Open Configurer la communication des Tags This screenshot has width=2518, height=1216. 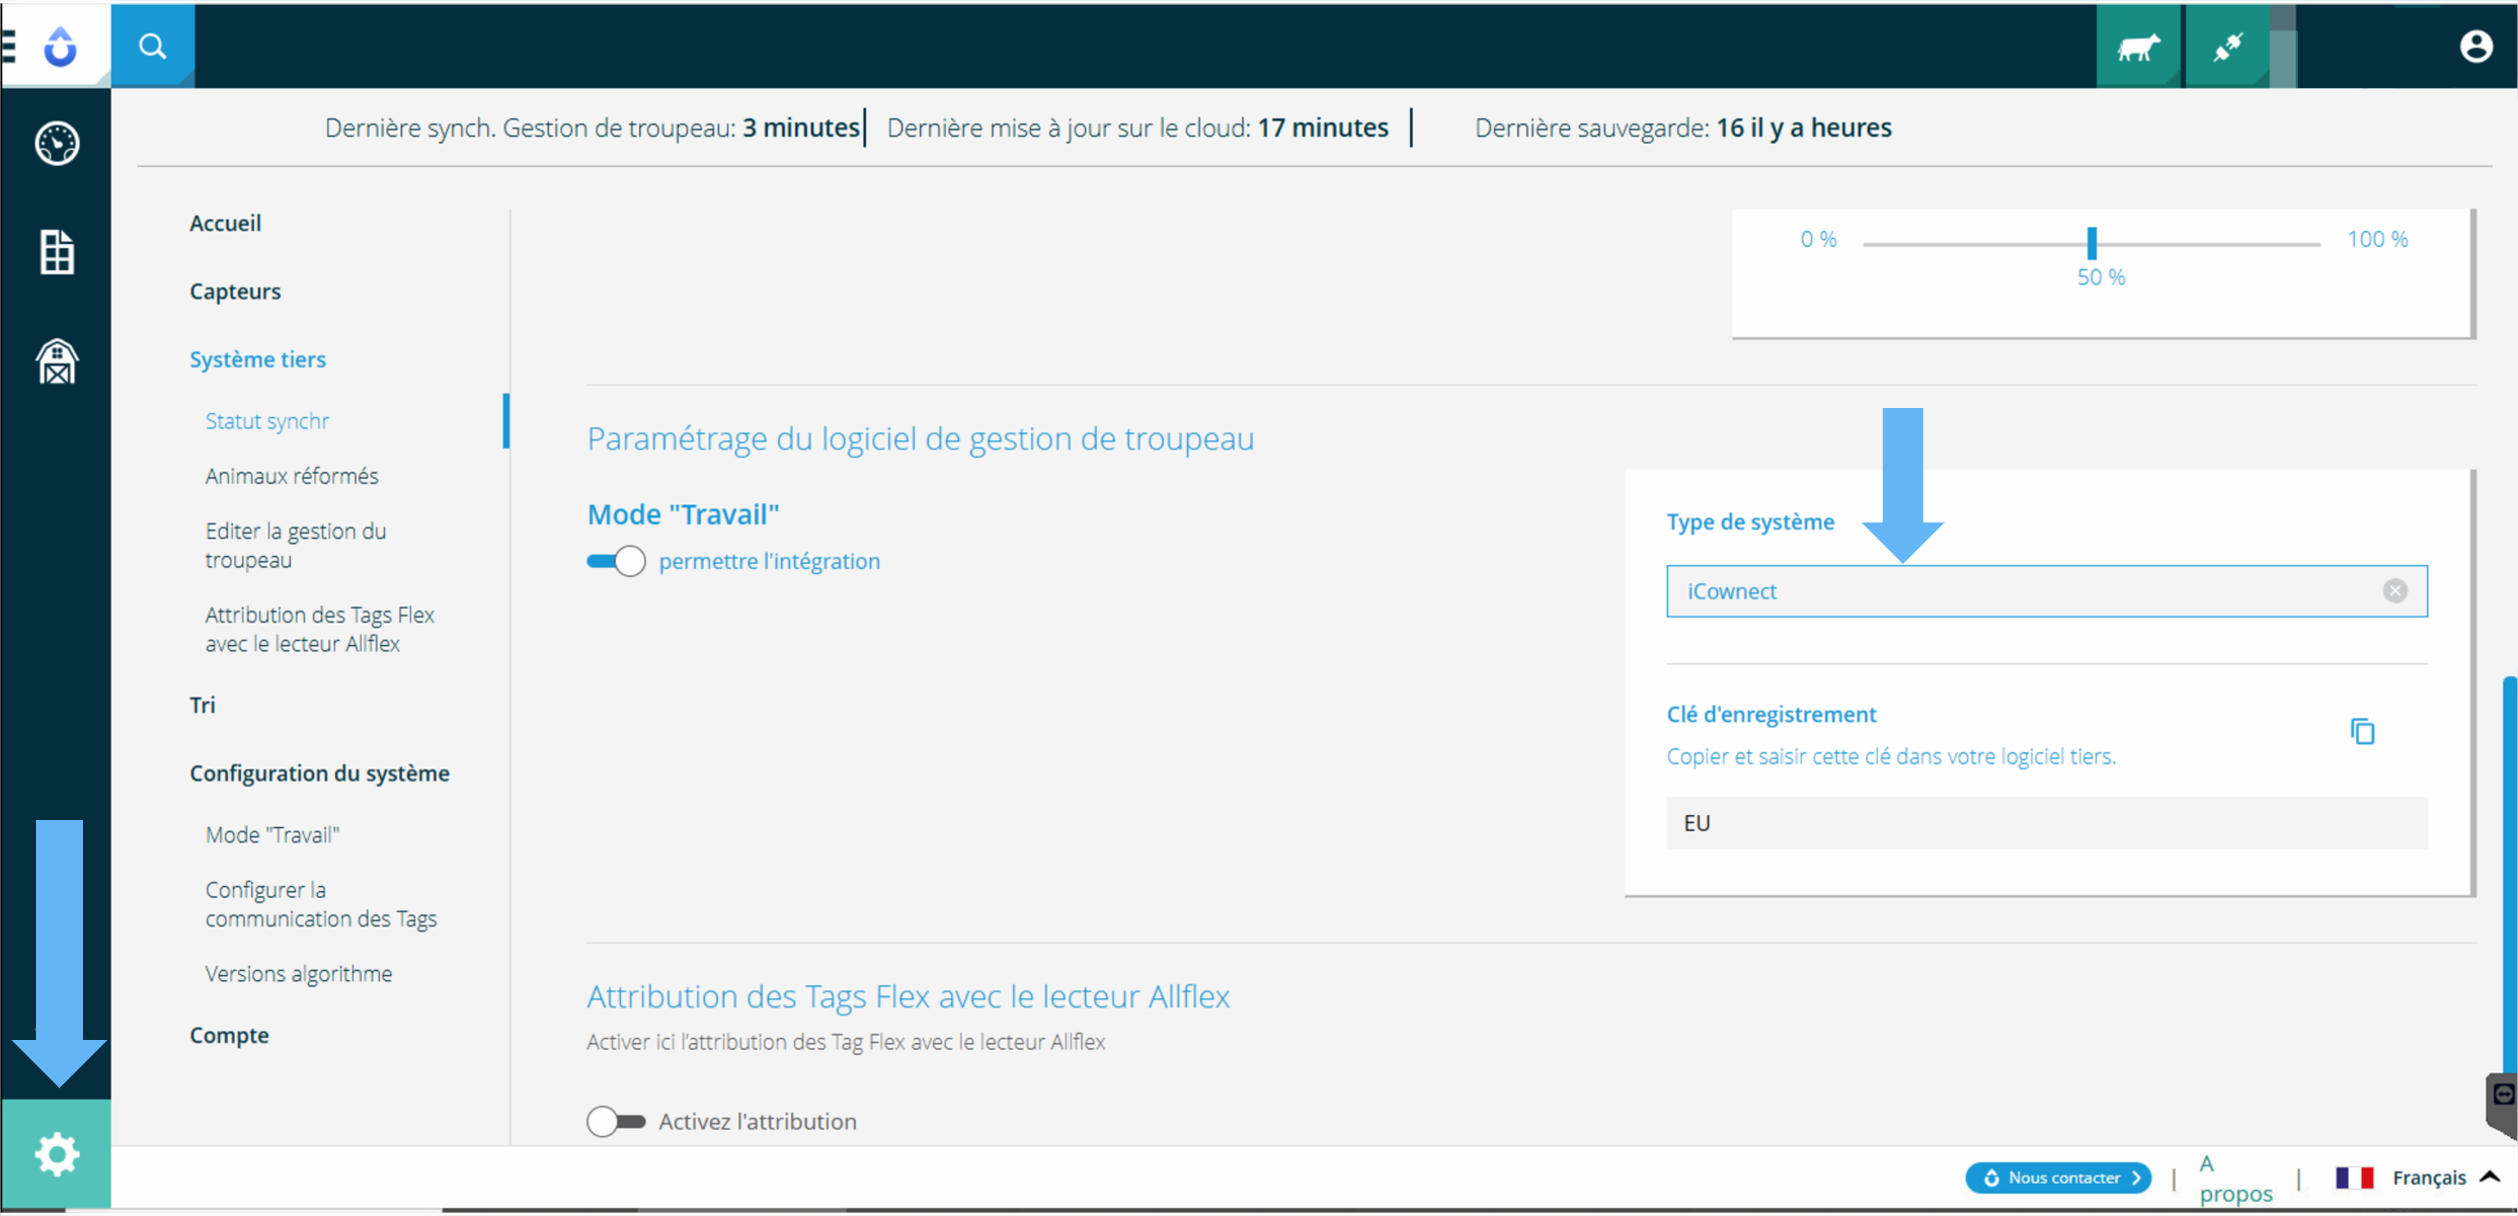(321, 904)
